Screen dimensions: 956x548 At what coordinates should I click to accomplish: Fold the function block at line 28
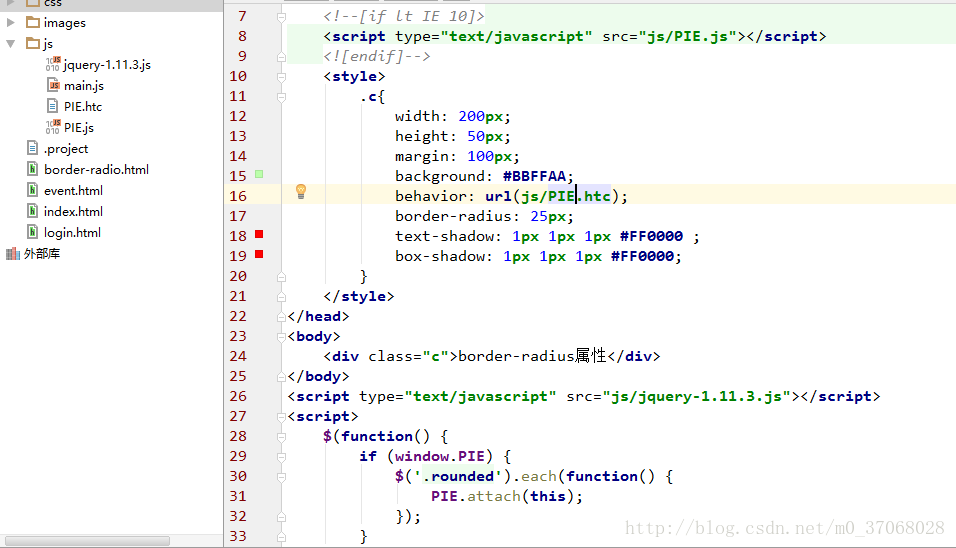281,437
